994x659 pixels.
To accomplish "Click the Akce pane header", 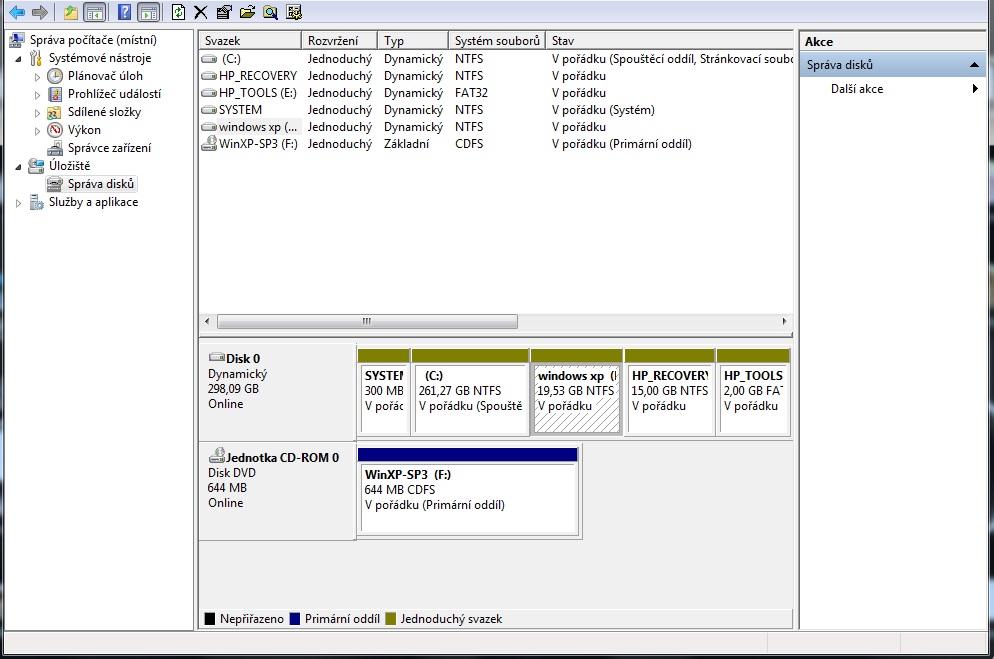I will (893, 42).
